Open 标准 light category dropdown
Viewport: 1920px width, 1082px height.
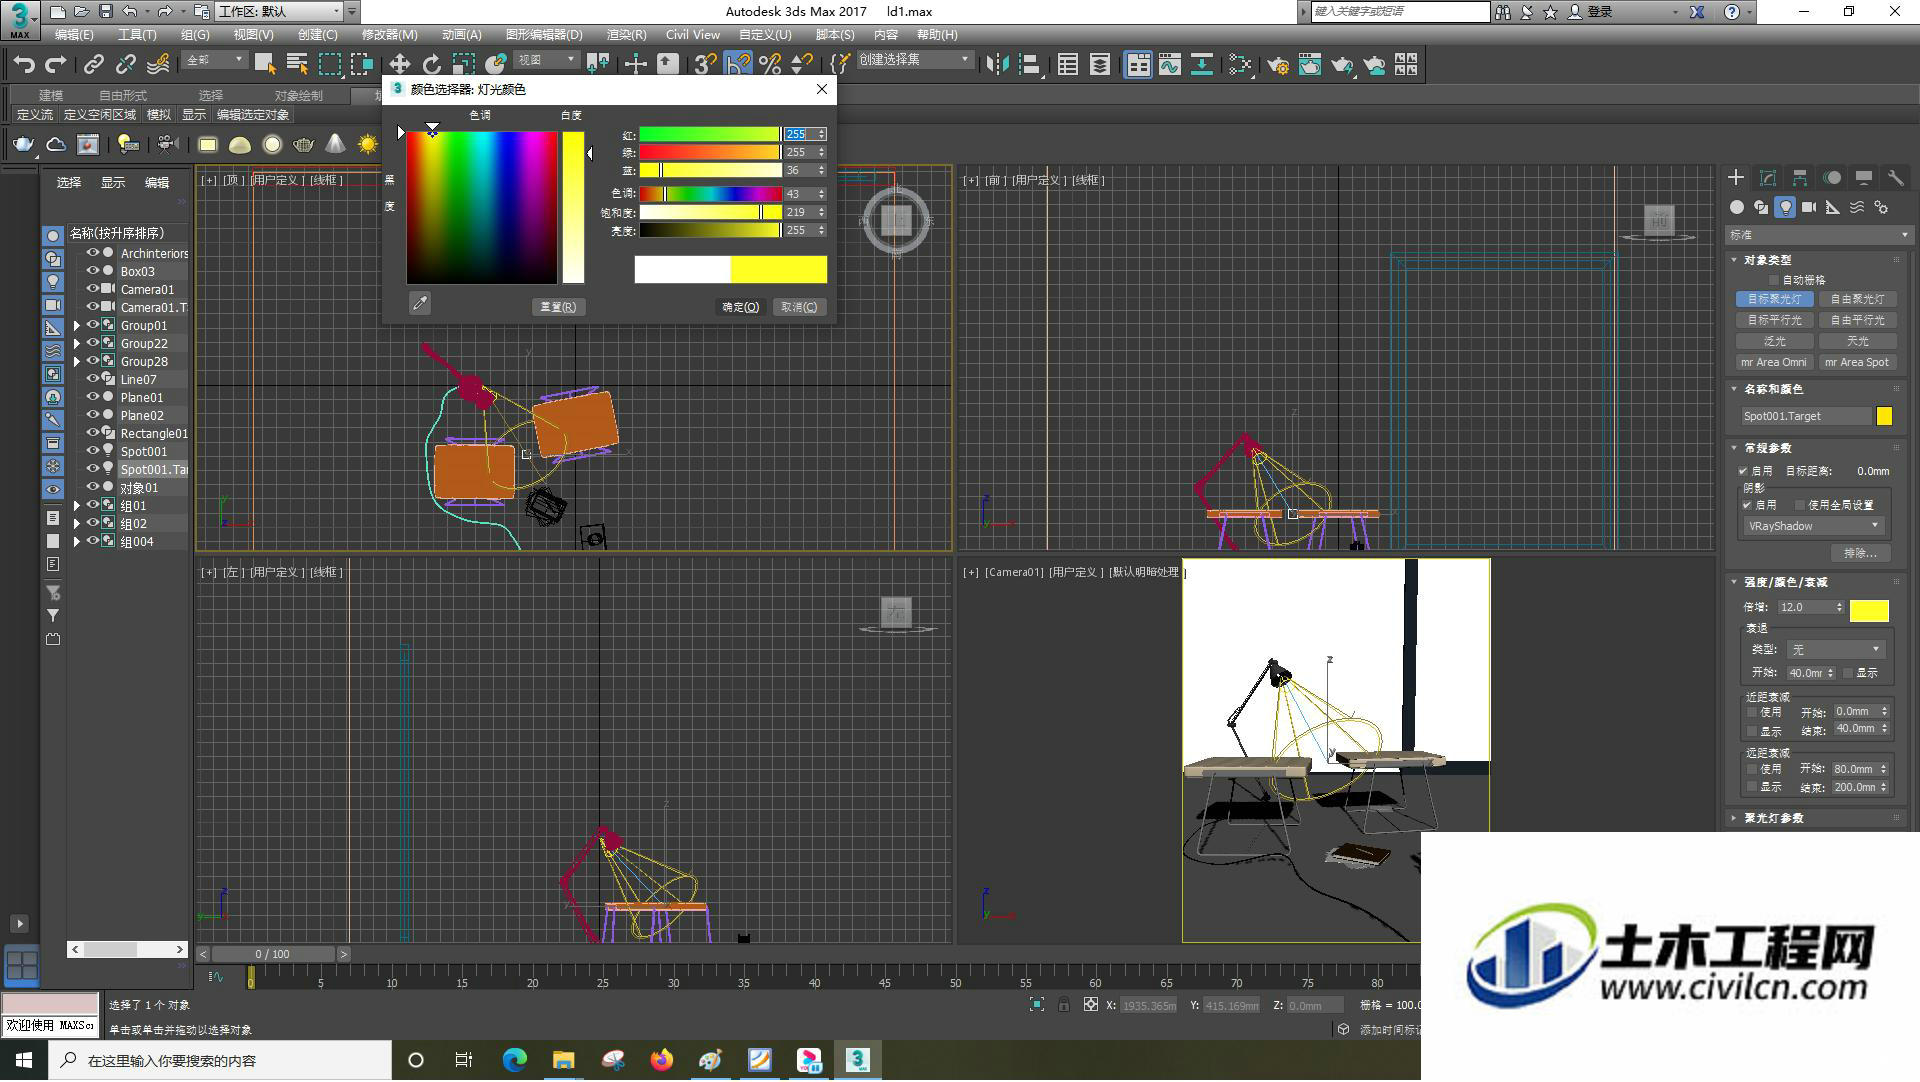1818,235
